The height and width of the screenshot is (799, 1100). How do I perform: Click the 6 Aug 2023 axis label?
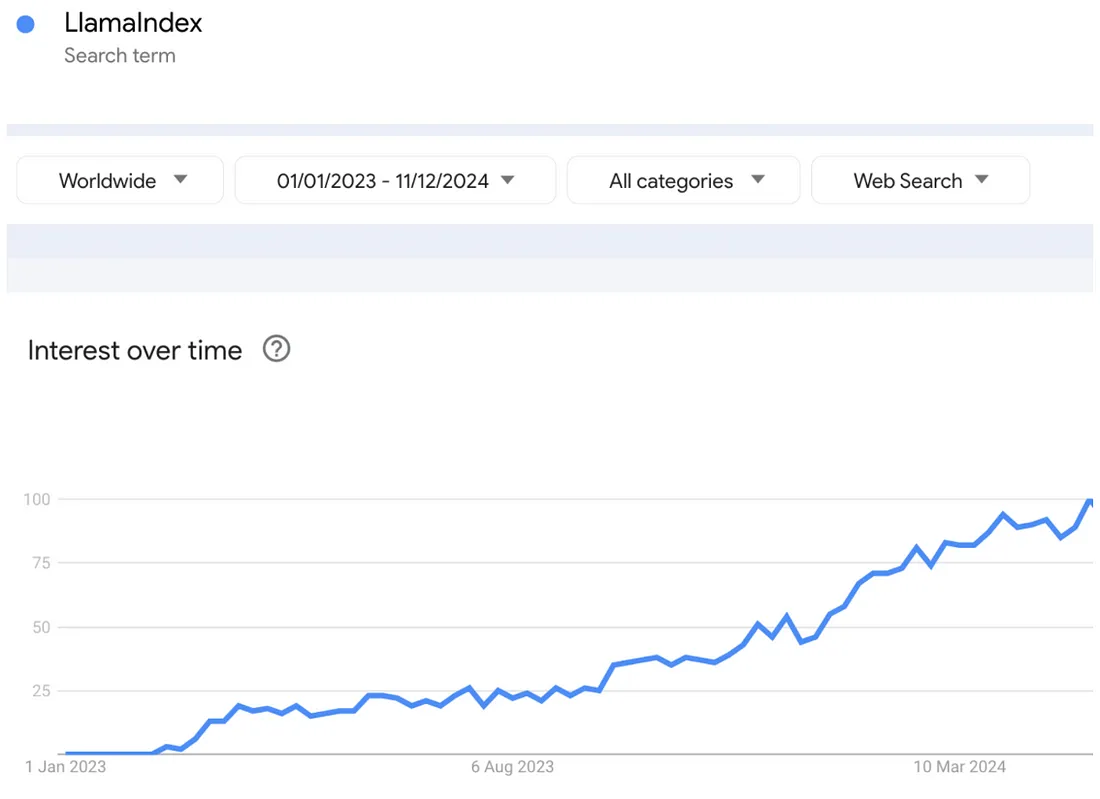click(512, 767)
